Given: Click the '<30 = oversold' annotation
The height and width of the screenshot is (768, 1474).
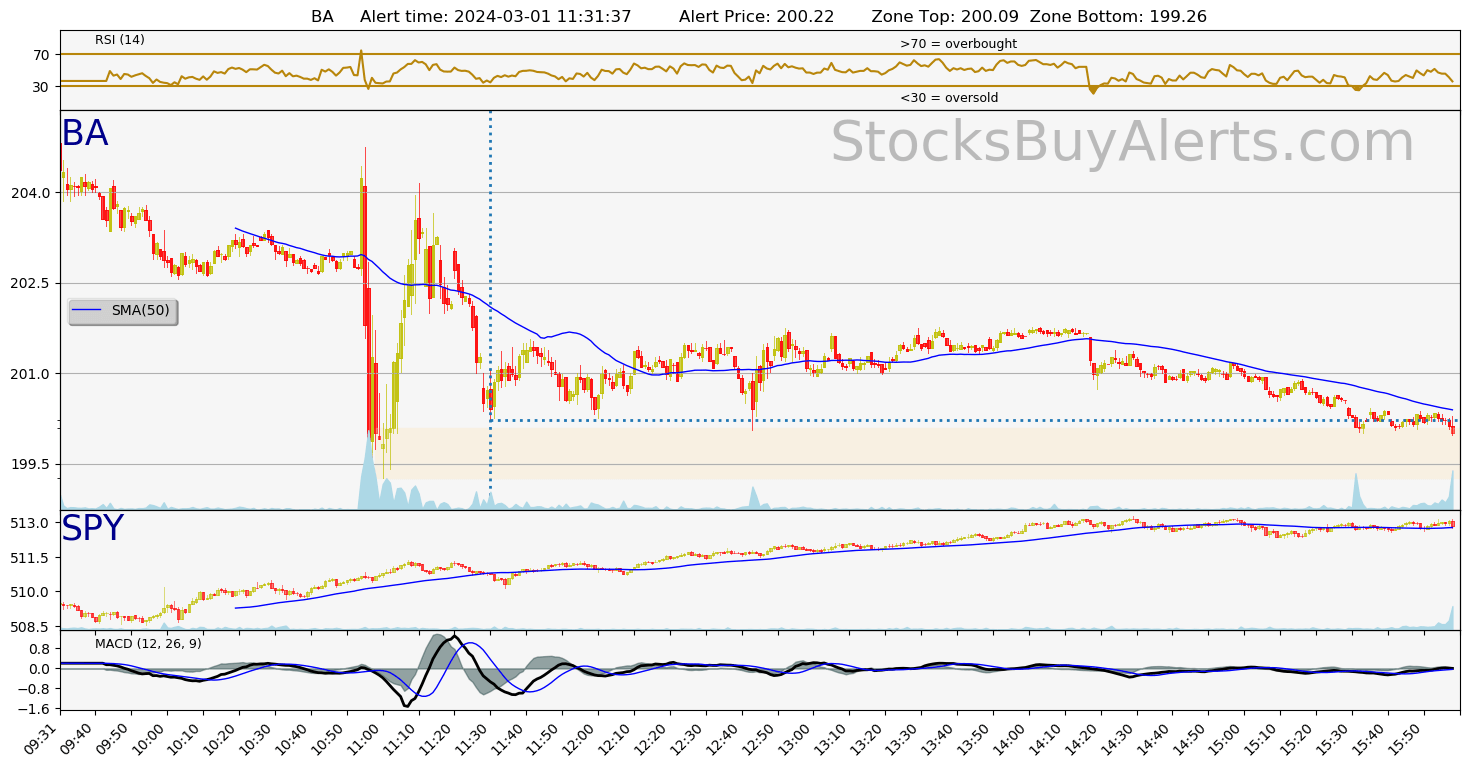Looking at the screenshot, I should pyautogui.click(x=949, y=98).
